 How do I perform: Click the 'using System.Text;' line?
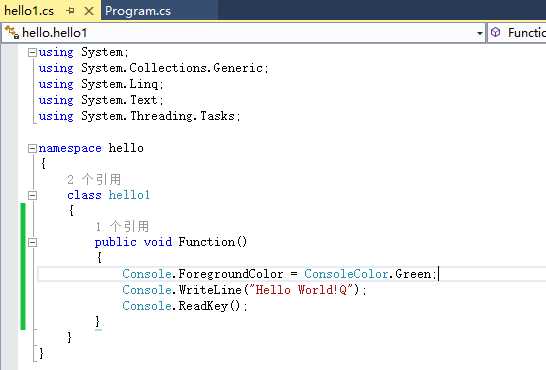[x=101, y=100]
